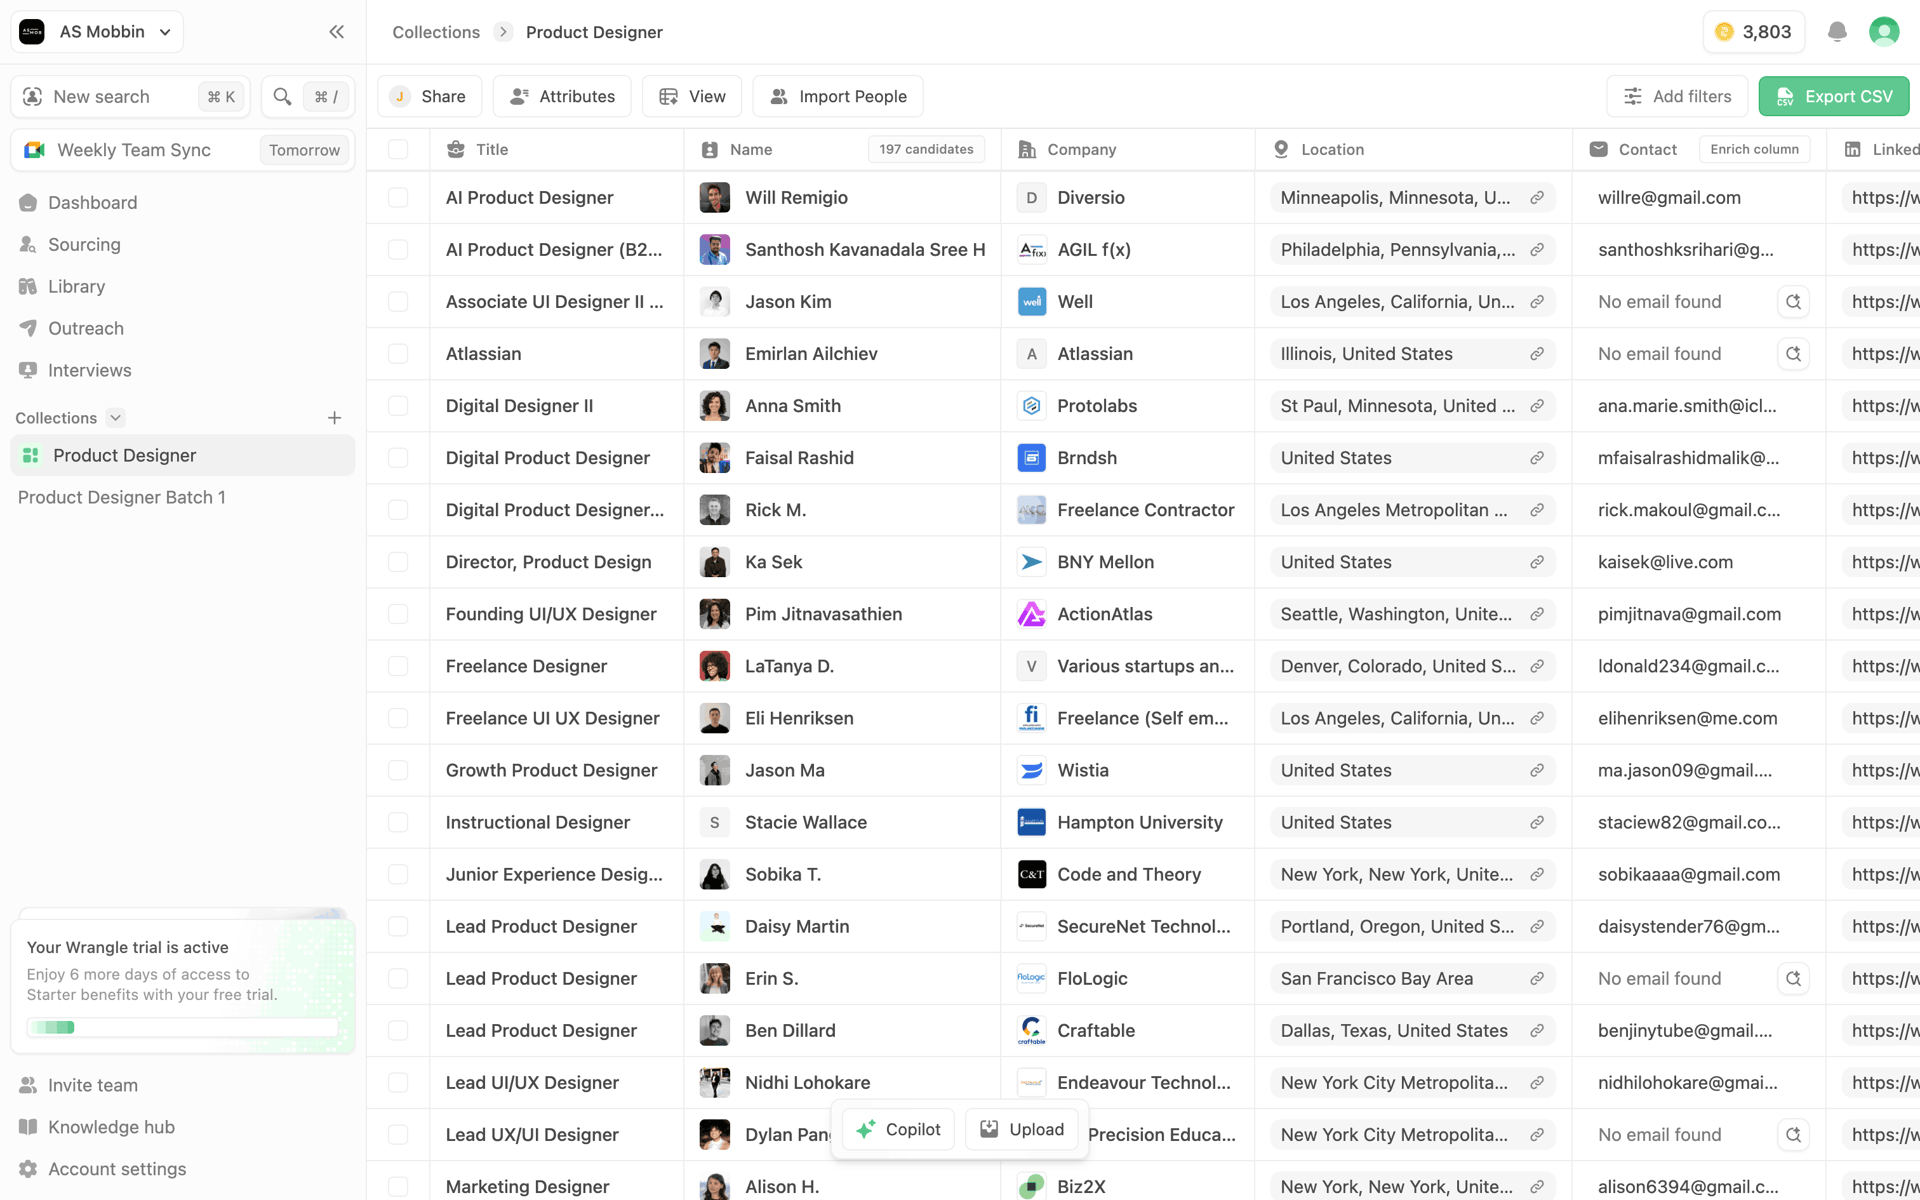This screenshot has height=1200, width=1920.
Task: Open the View options menu
Action: (x=692, y=97)
